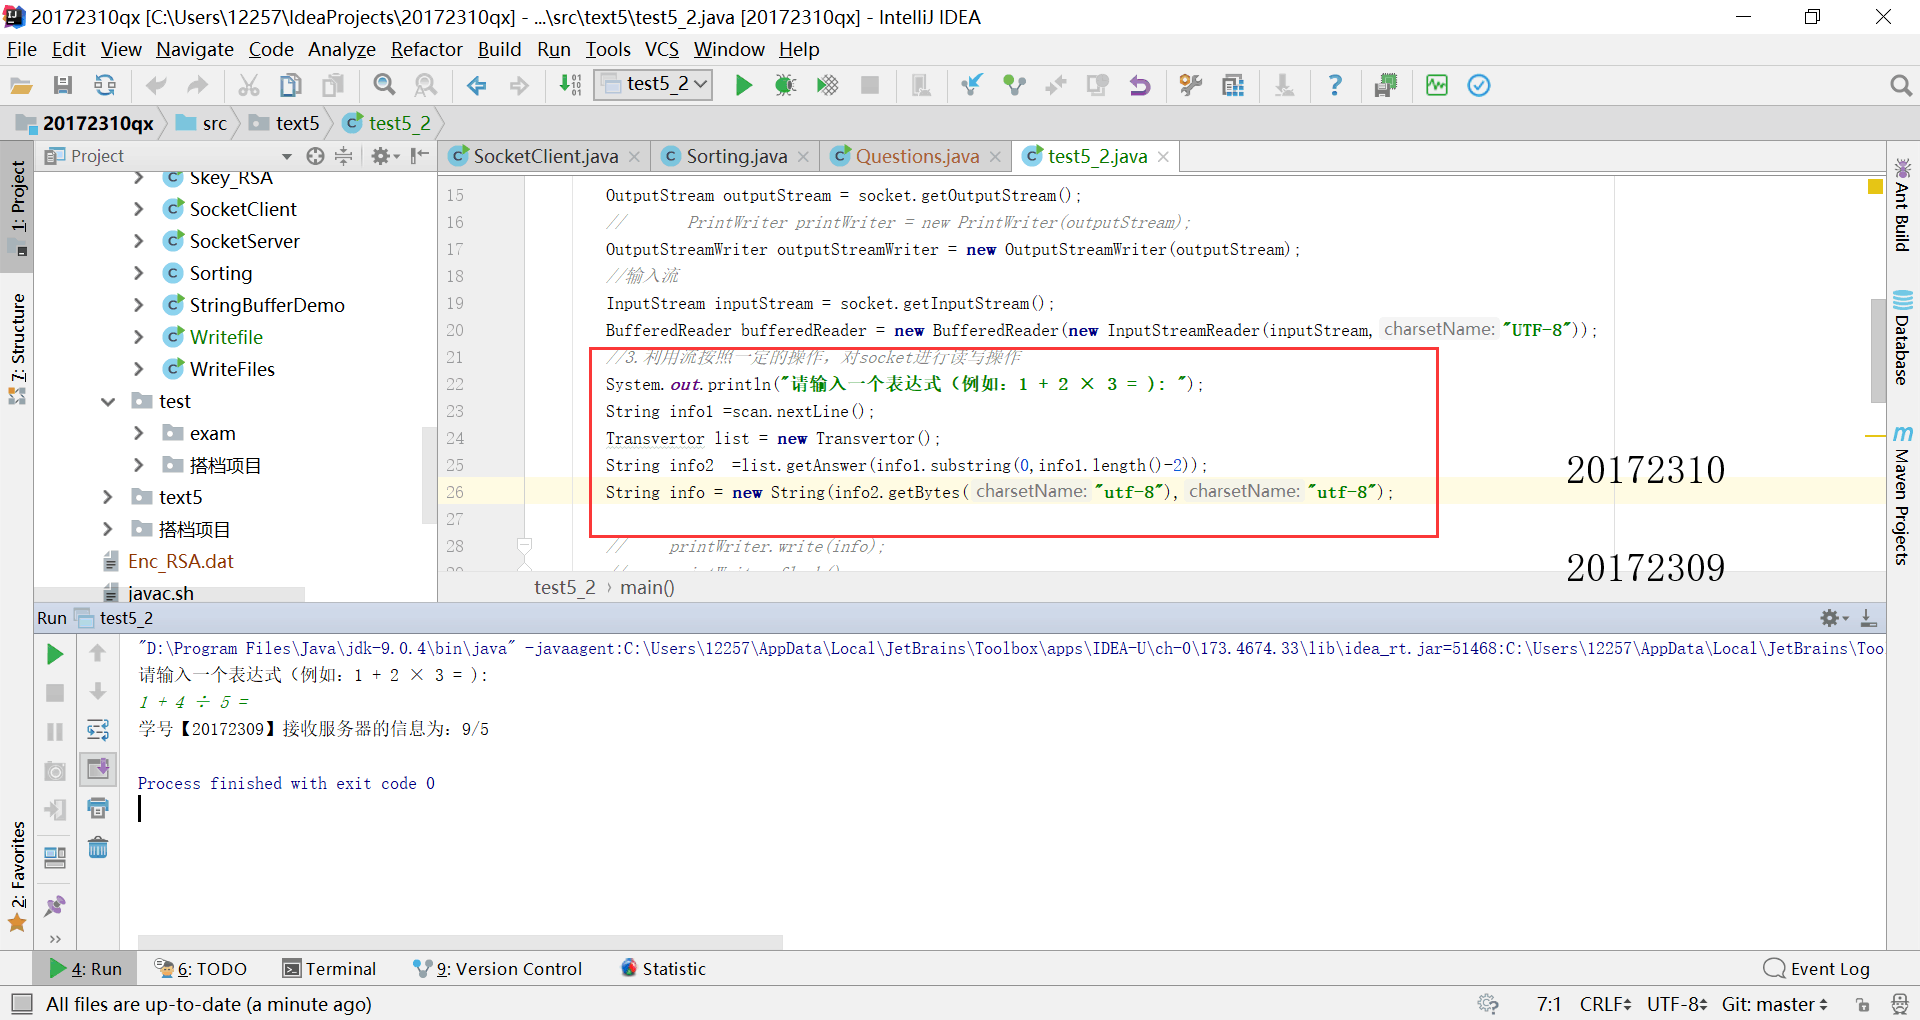Switch to the SocketClient.java editor tab
Screen dimensions: 1920x1020
(545, 156)
